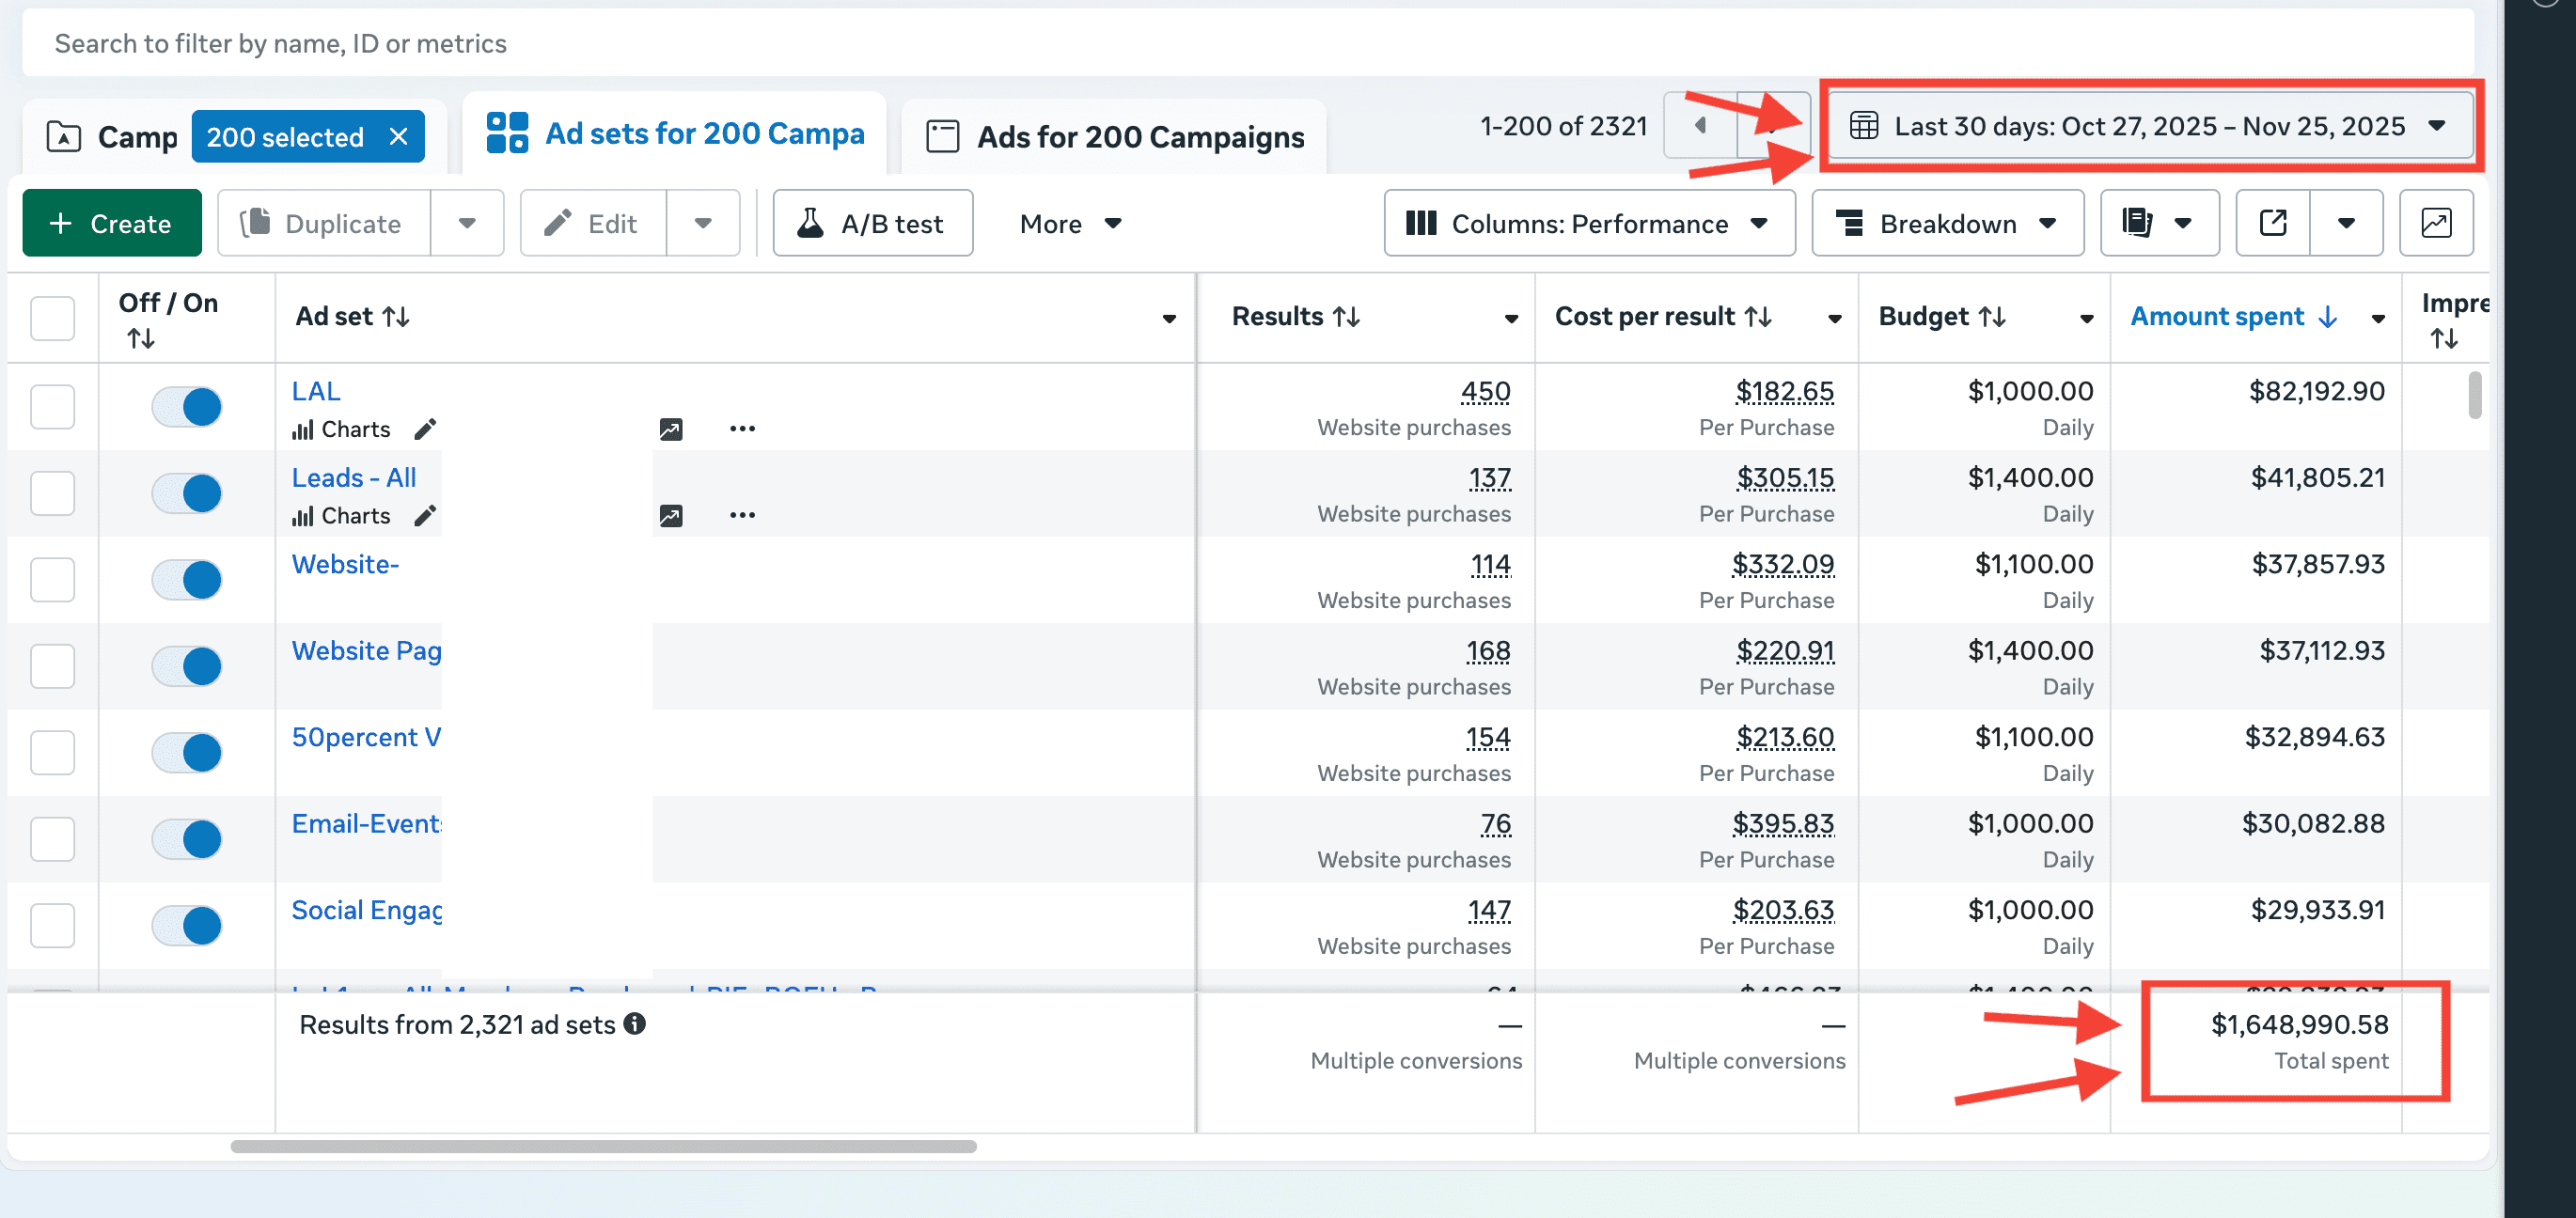This screenshot has height=1218, width=2576.
Task: Edit the LAL ad set using the pencil icon
Action: tap(425, 429)
